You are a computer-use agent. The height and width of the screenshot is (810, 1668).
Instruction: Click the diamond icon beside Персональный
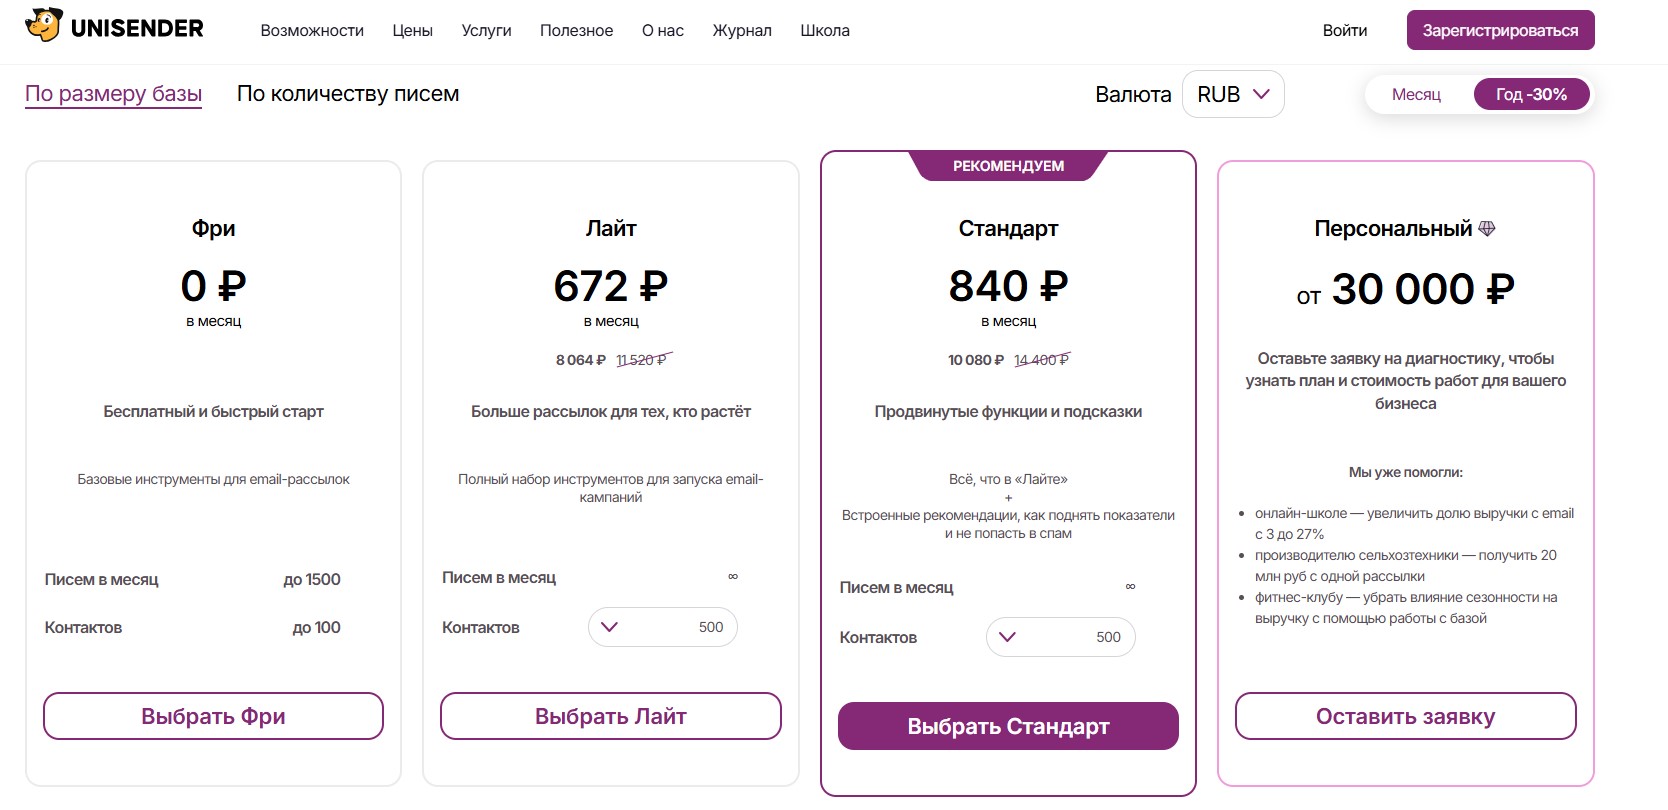point(1487,229)
